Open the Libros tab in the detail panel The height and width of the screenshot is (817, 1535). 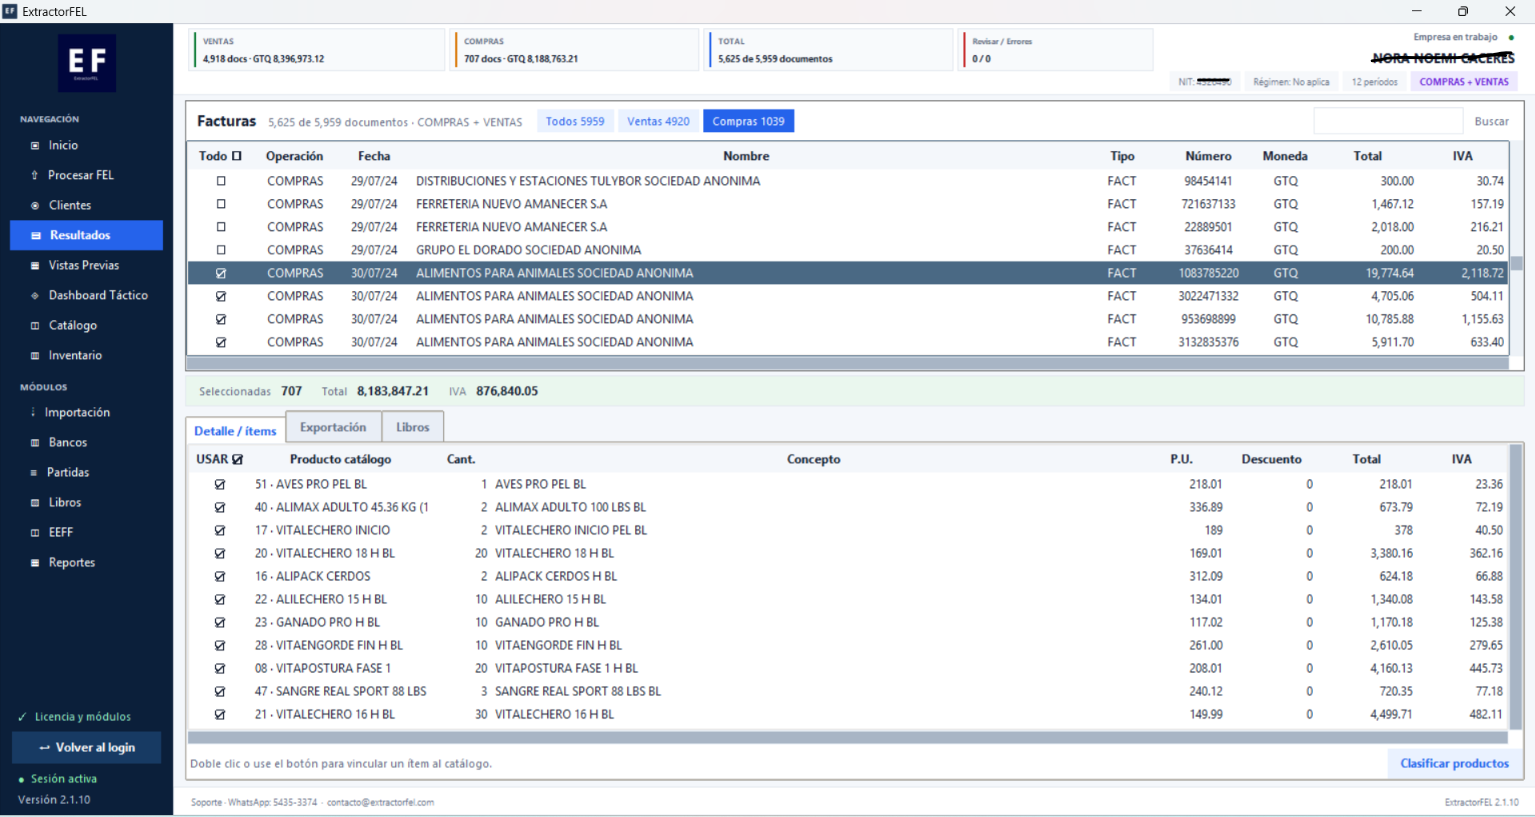(412, 427)
